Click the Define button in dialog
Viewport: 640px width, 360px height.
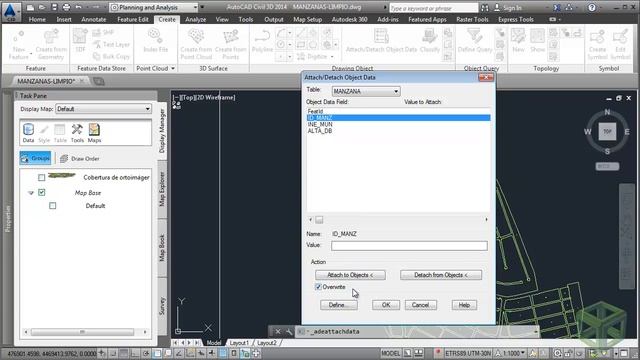(x=338, y=305)
